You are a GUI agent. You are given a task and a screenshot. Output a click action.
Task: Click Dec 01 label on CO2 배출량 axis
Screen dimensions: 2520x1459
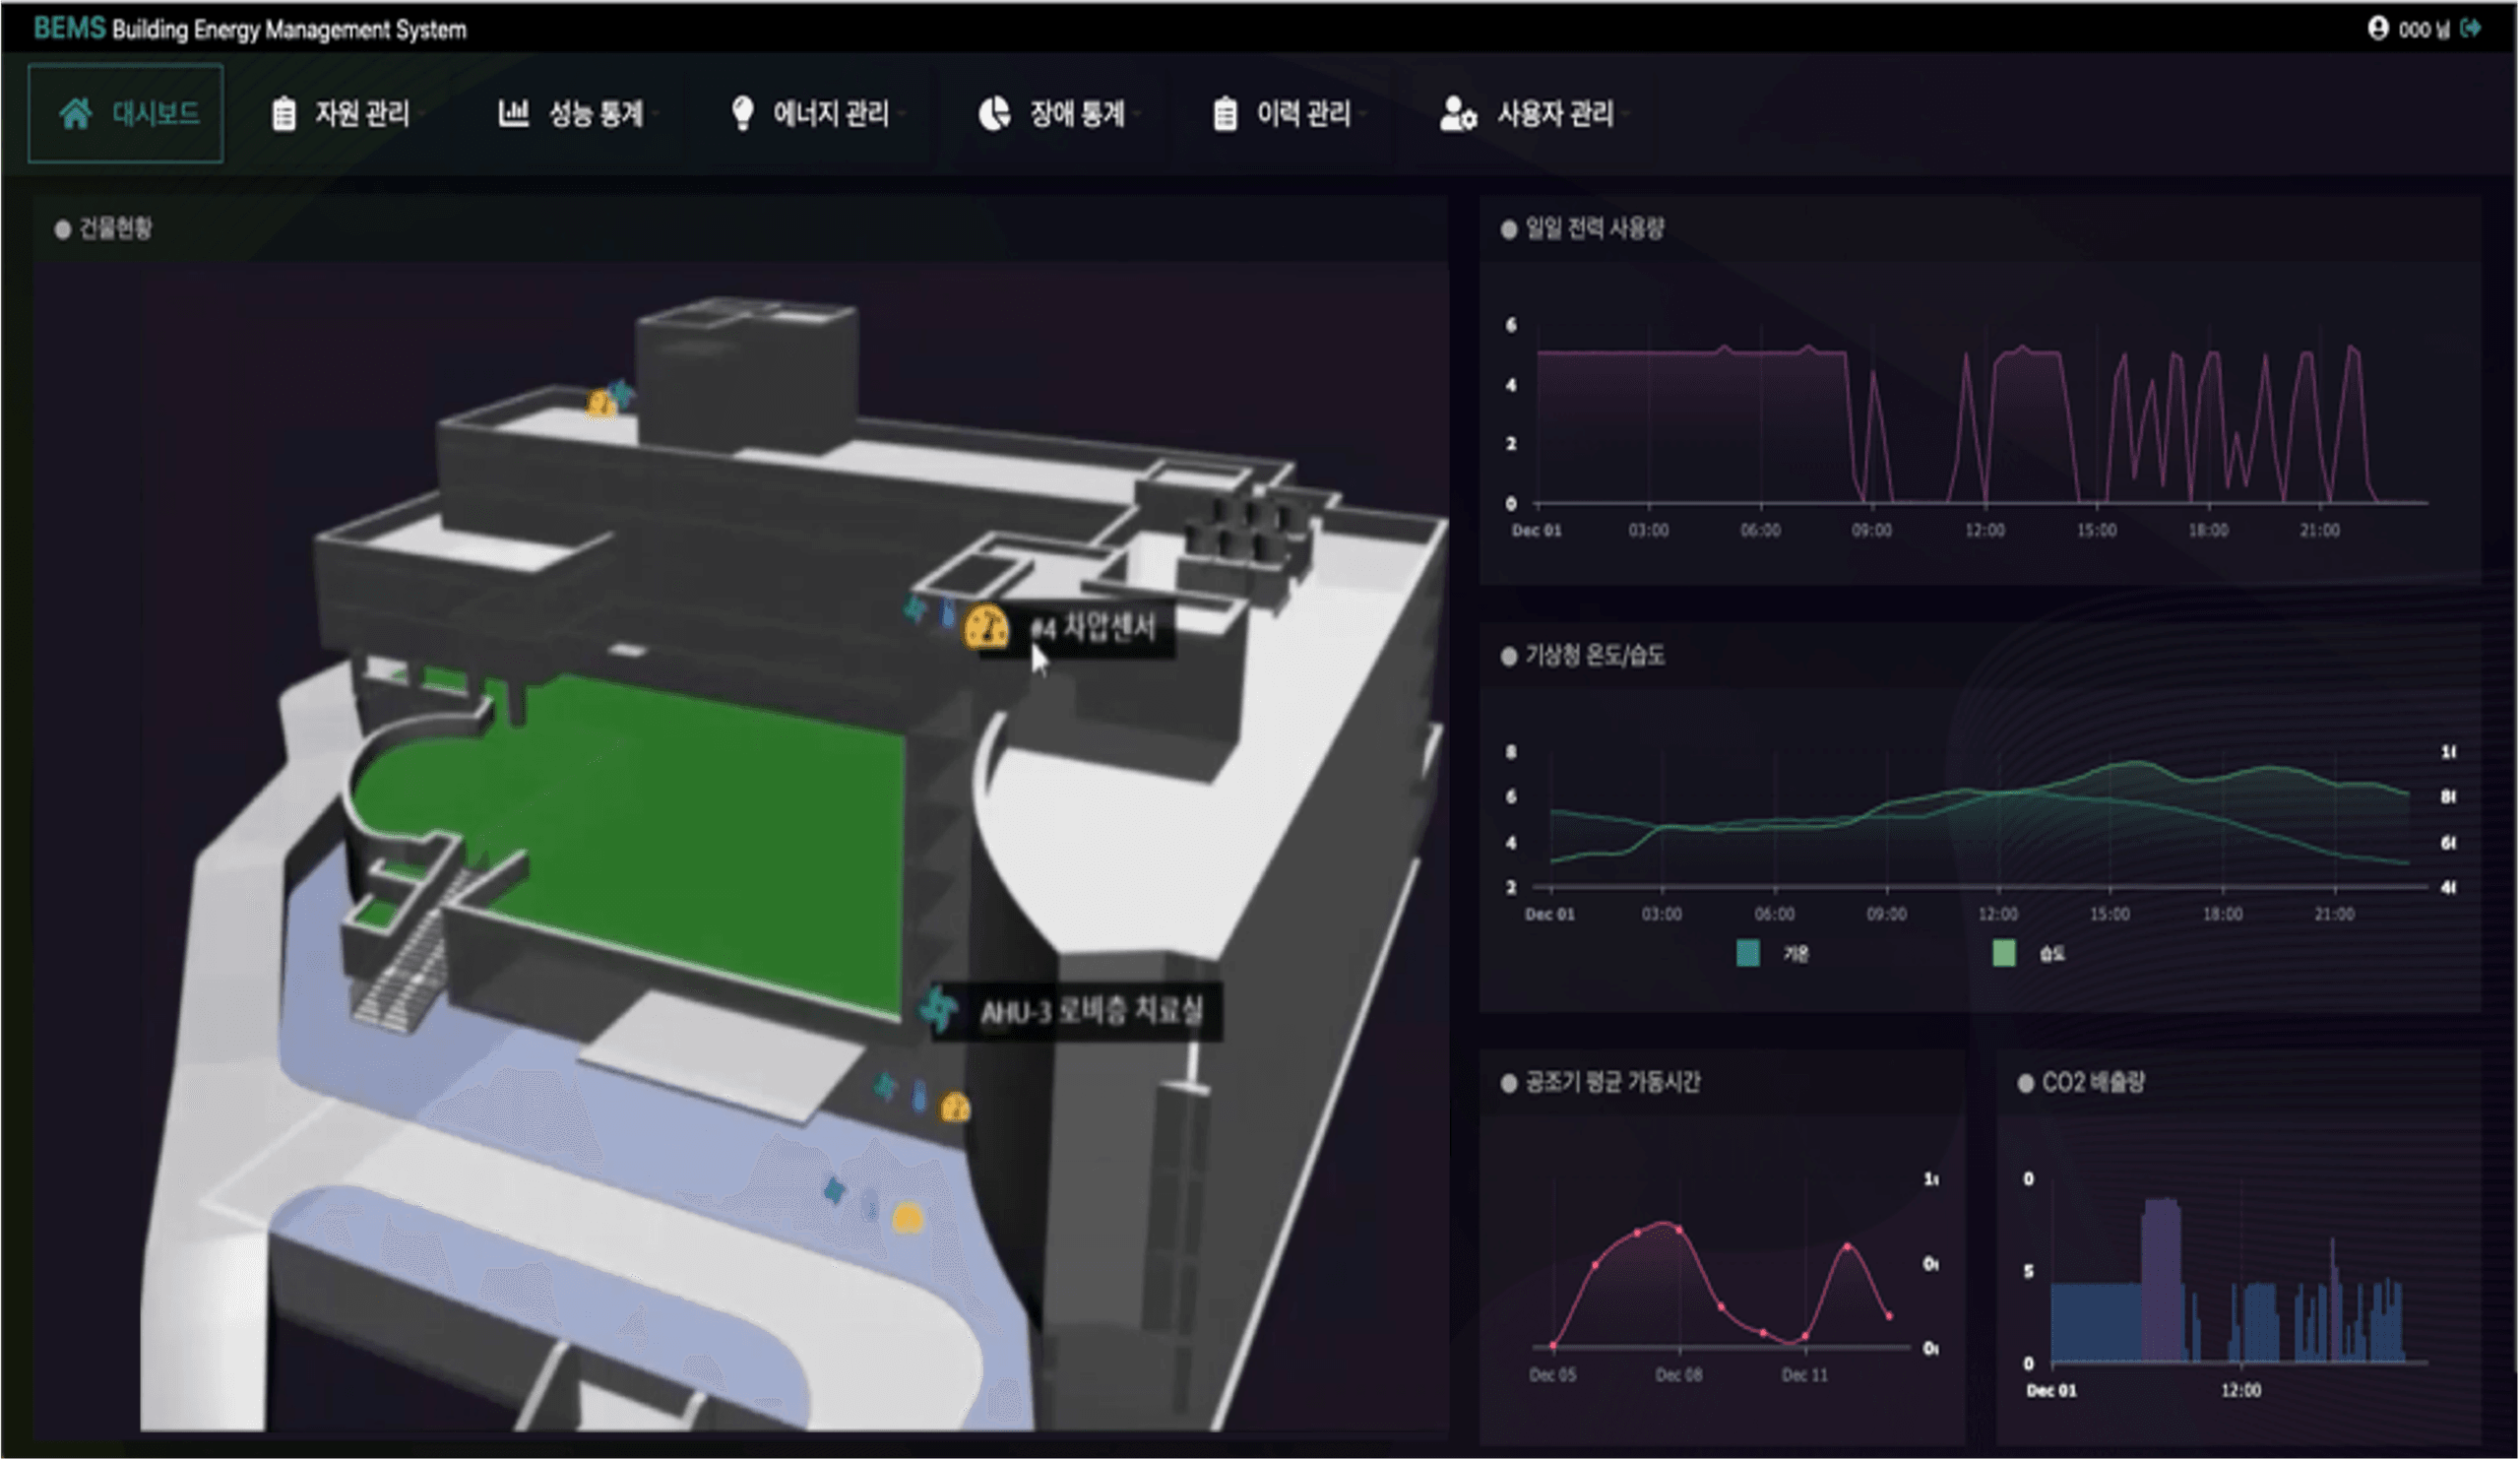tap(2051, 1390)
